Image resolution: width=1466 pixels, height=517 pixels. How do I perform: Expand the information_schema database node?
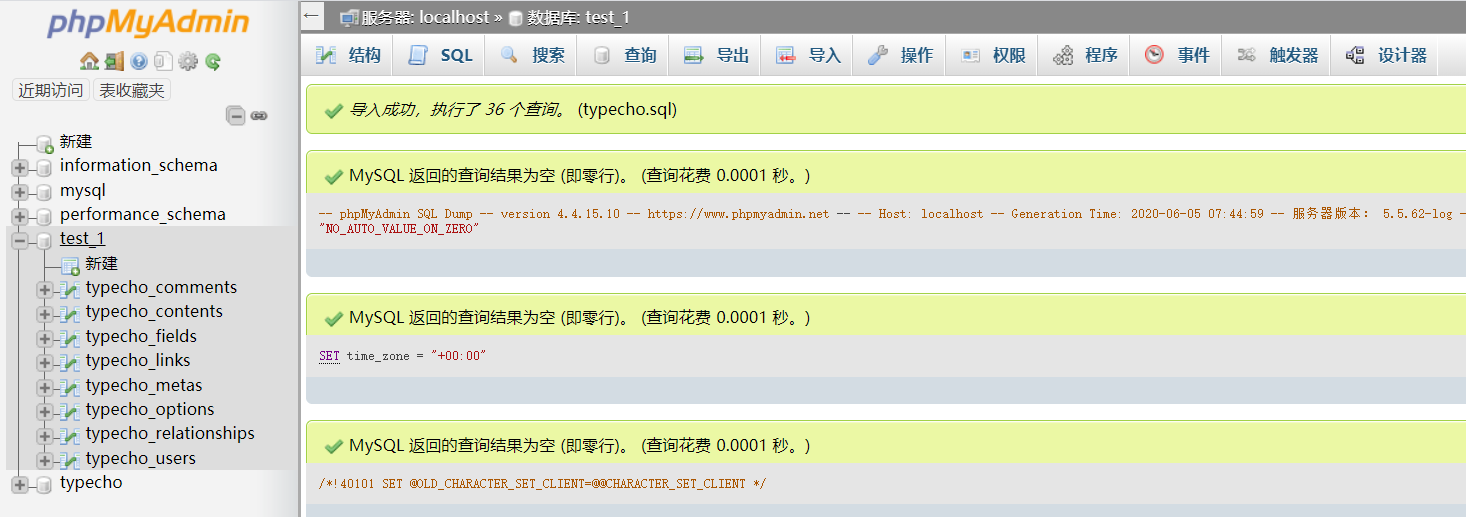point(20,167)
